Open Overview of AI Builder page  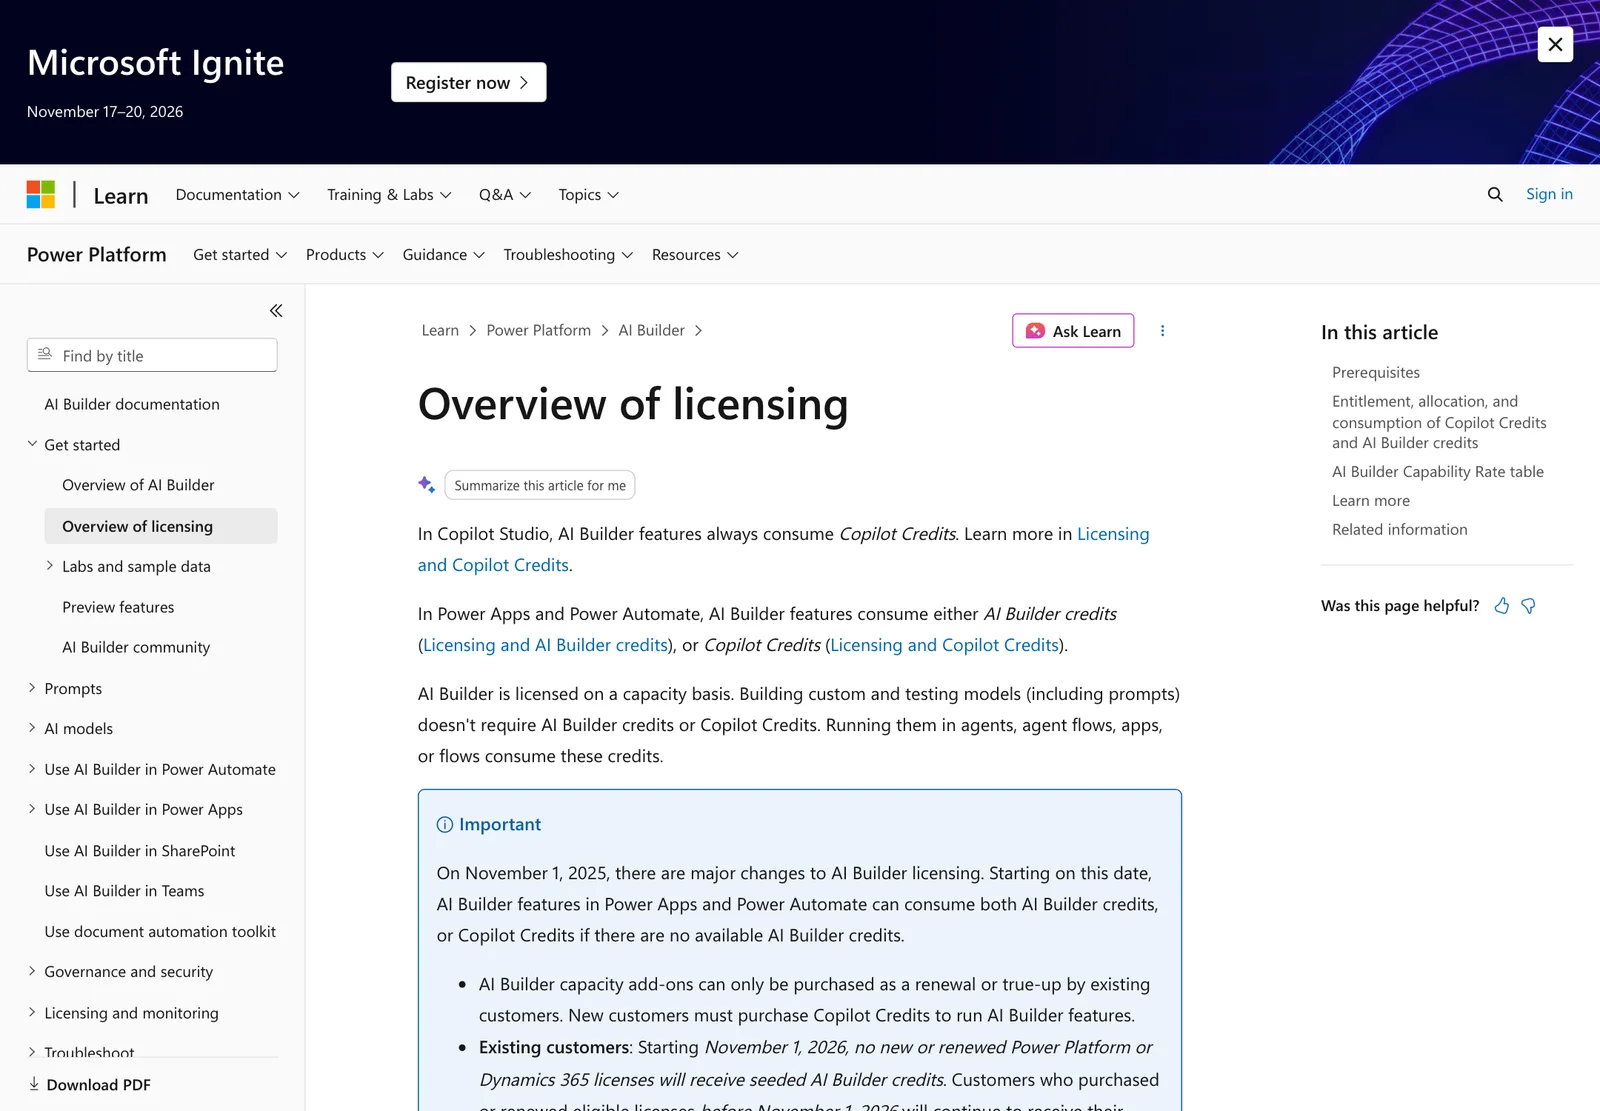pos(138,485)
